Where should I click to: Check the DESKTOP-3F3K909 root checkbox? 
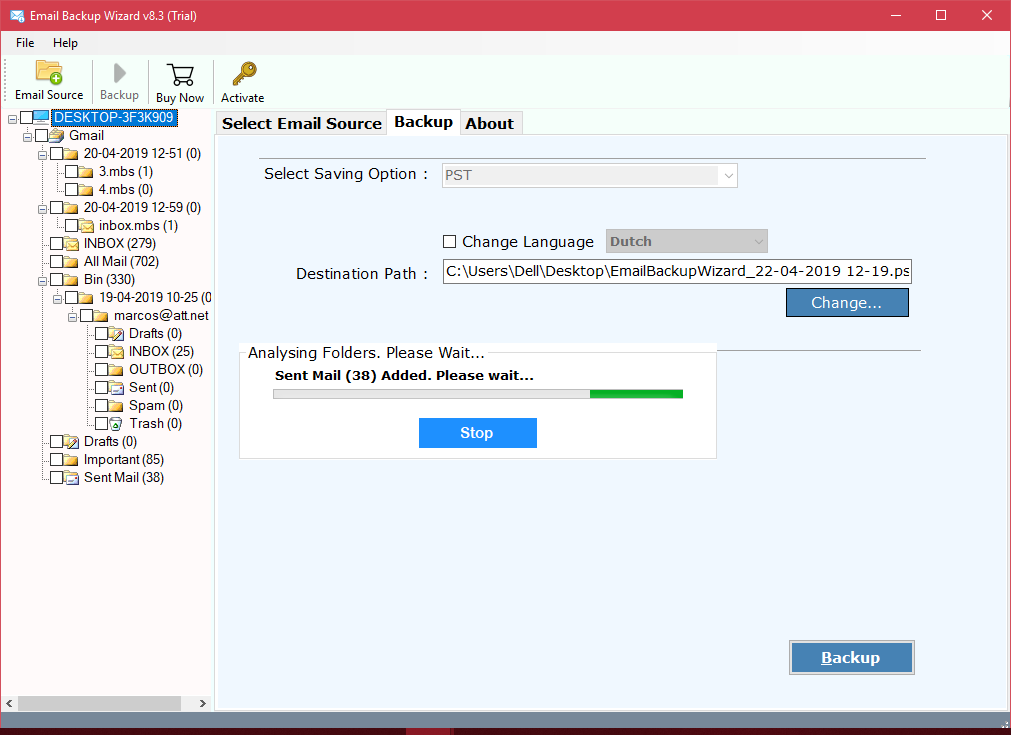click(x=26, y=117)
